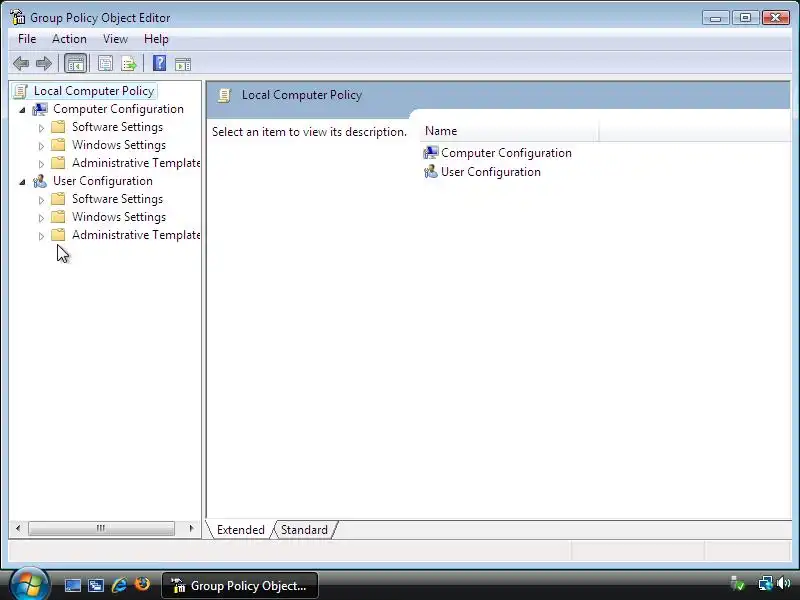
Task: Open the Help toolbar icon
Action: click(x=159, y=63)
